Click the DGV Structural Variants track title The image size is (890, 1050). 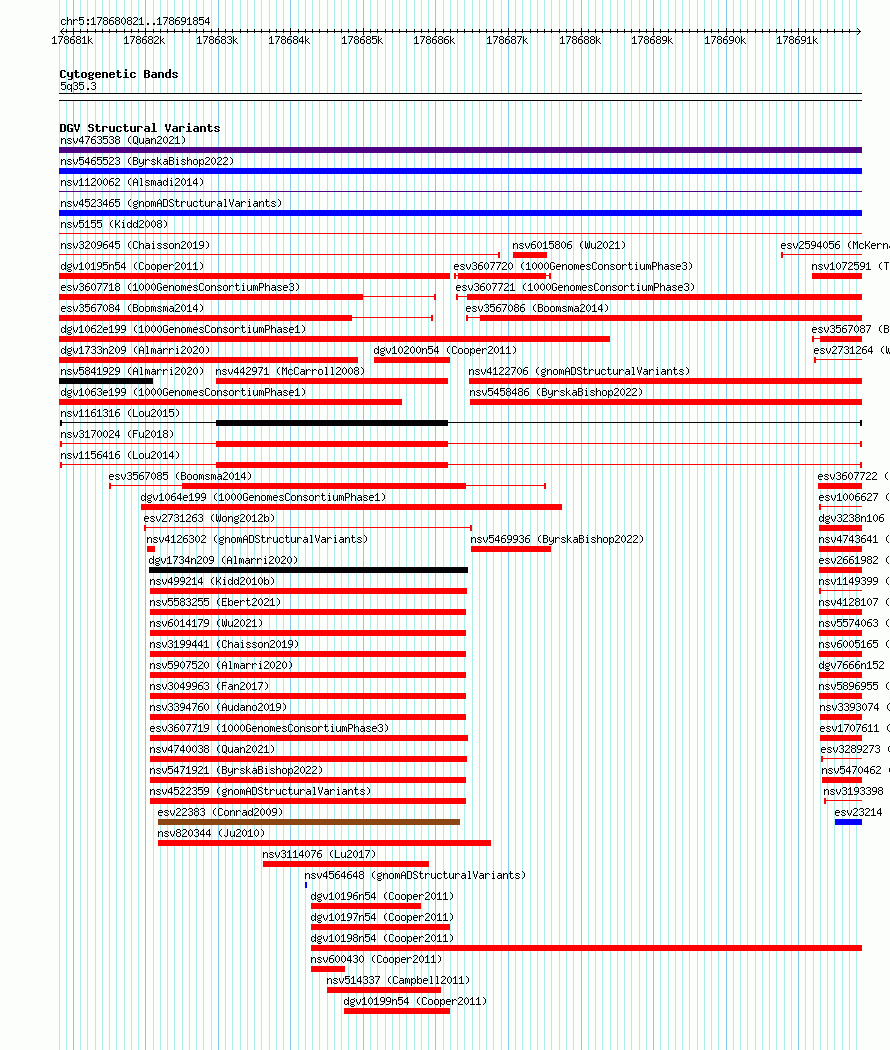pos(140,128)
